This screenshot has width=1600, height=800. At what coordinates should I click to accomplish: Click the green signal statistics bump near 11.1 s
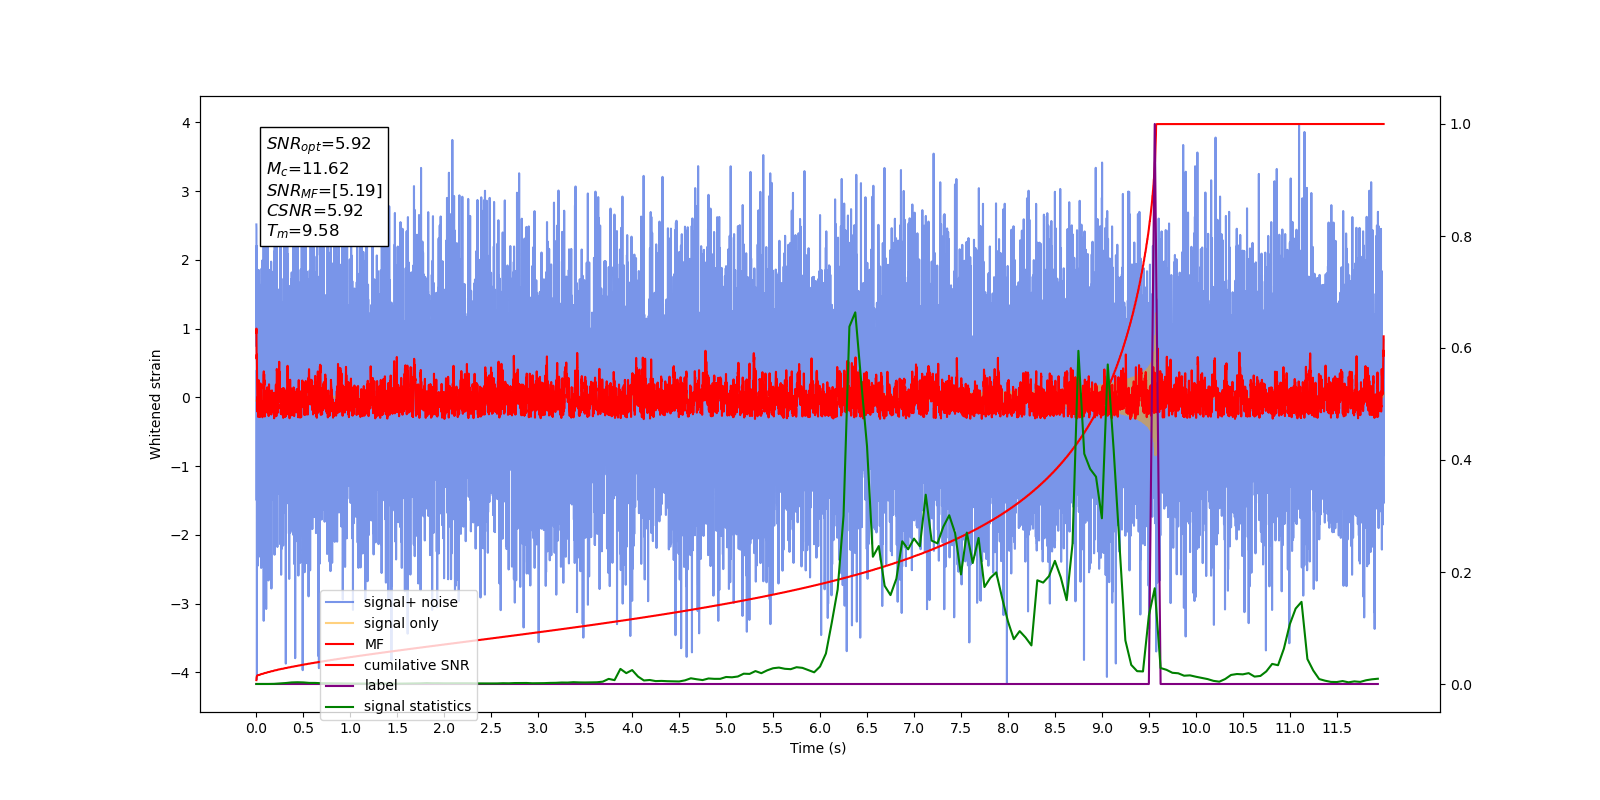[x=1300, y=603]
